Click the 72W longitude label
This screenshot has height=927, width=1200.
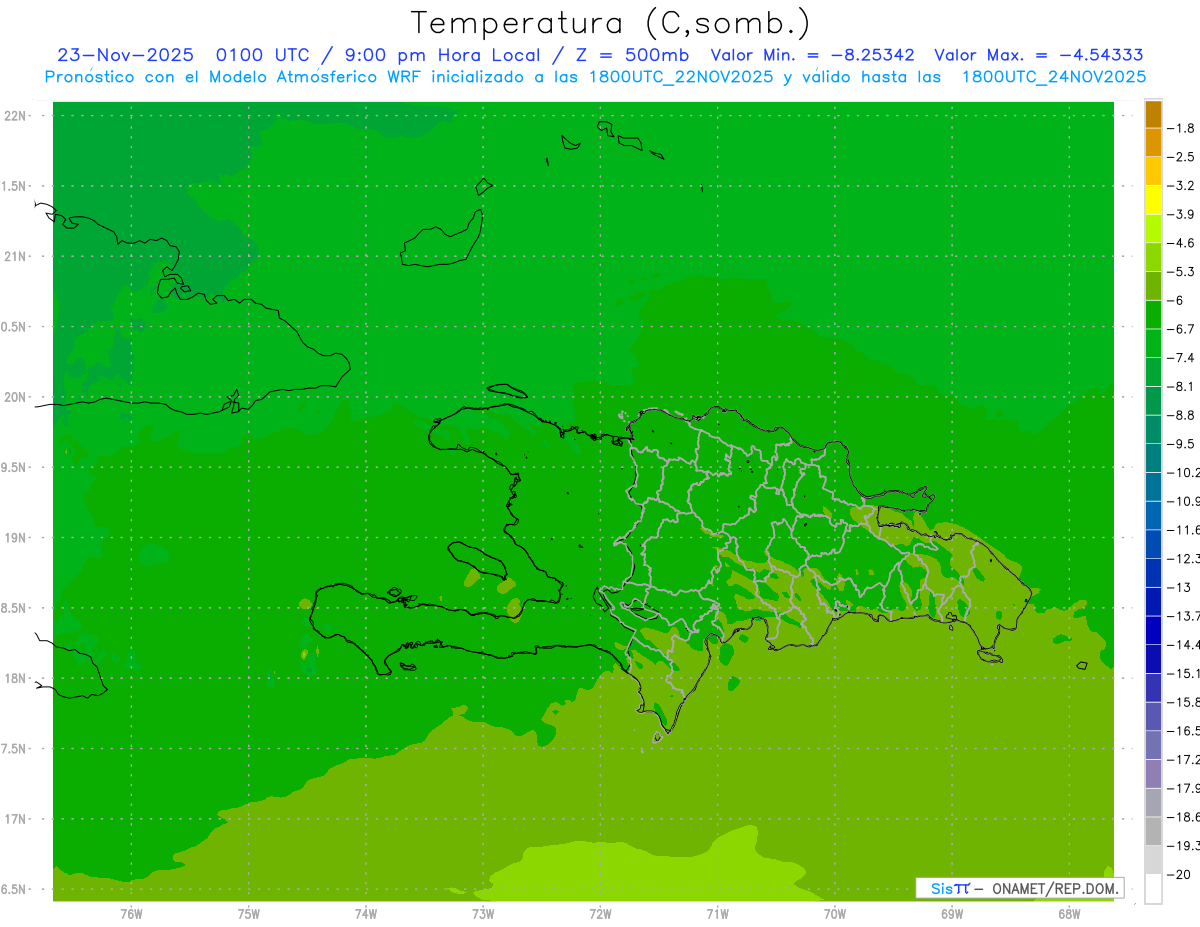(x=601, y=913)
